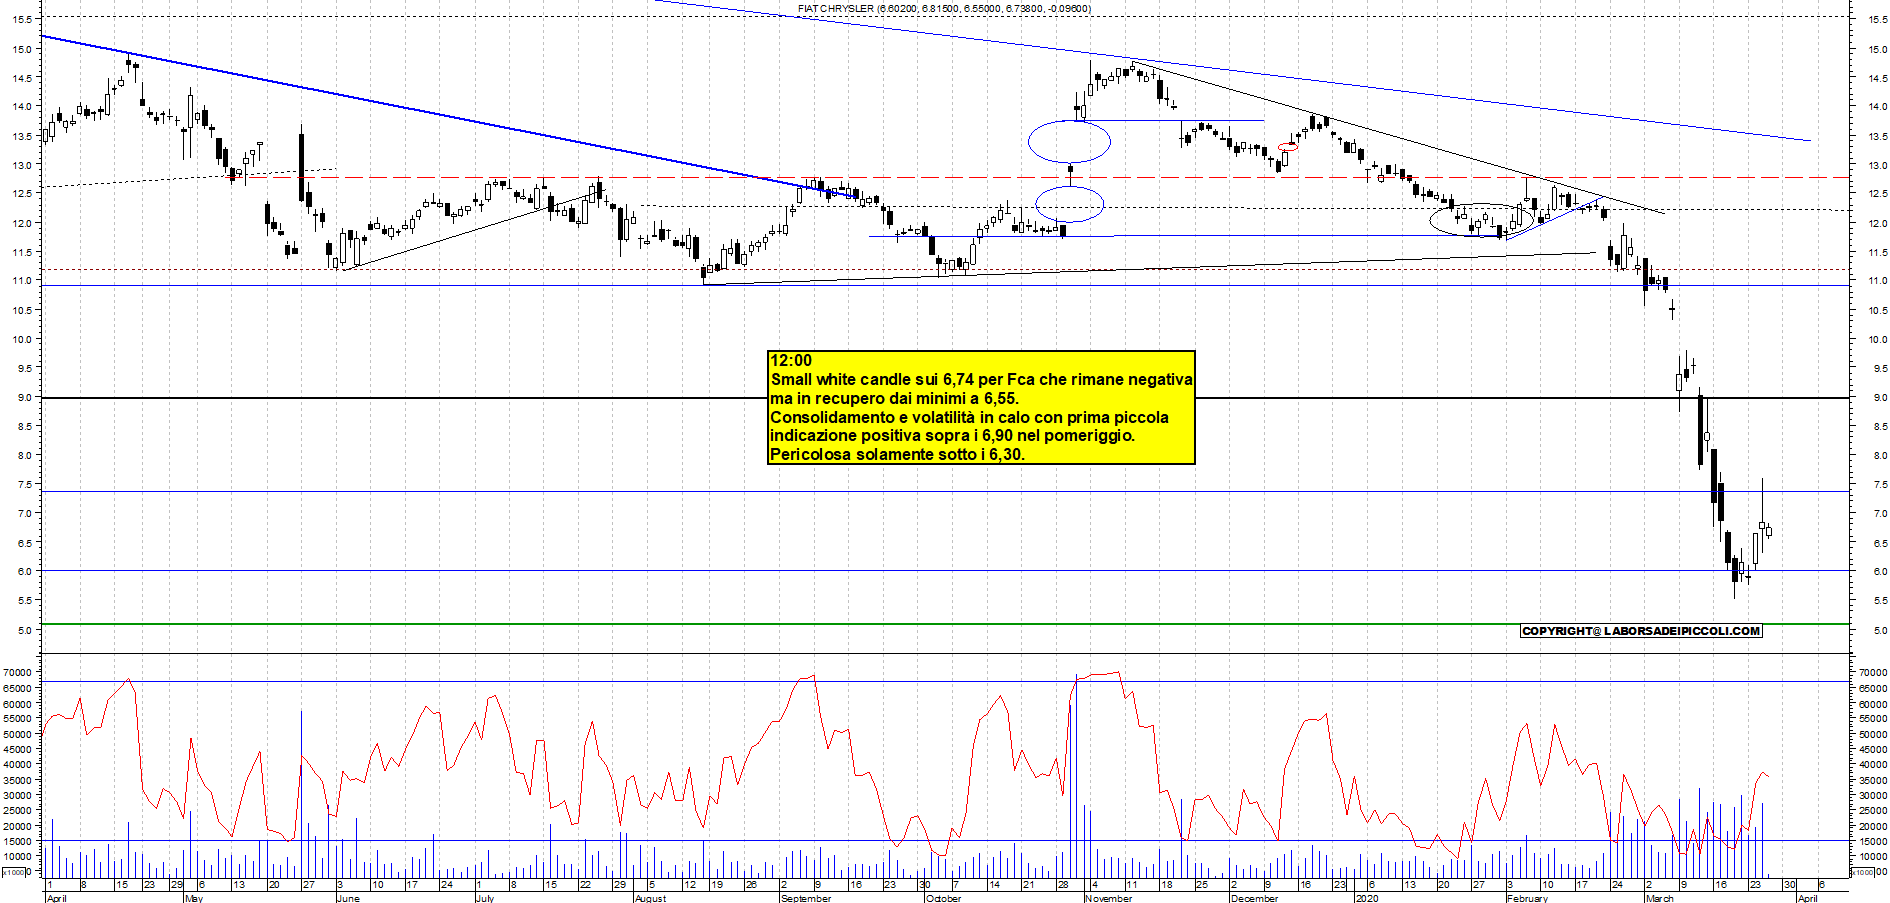Click the 9.0 price label on right axis
Viewport: 1890px width, 903px height.
coord(1879,398)
